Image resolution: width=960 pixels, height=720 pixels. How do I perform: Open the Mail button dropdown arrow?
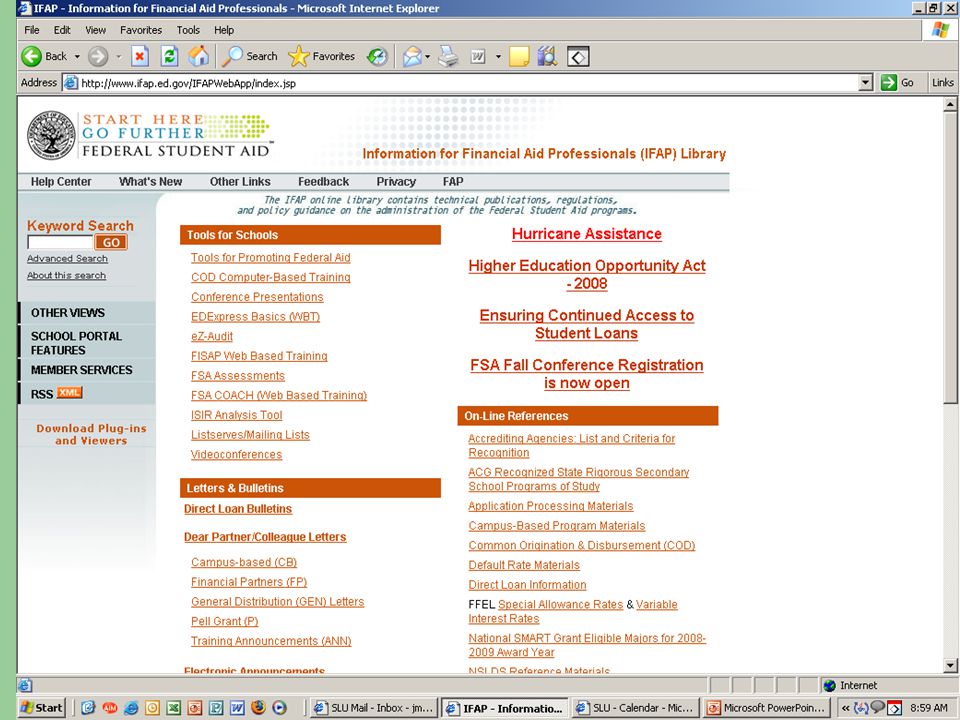[x=427, y=56]
